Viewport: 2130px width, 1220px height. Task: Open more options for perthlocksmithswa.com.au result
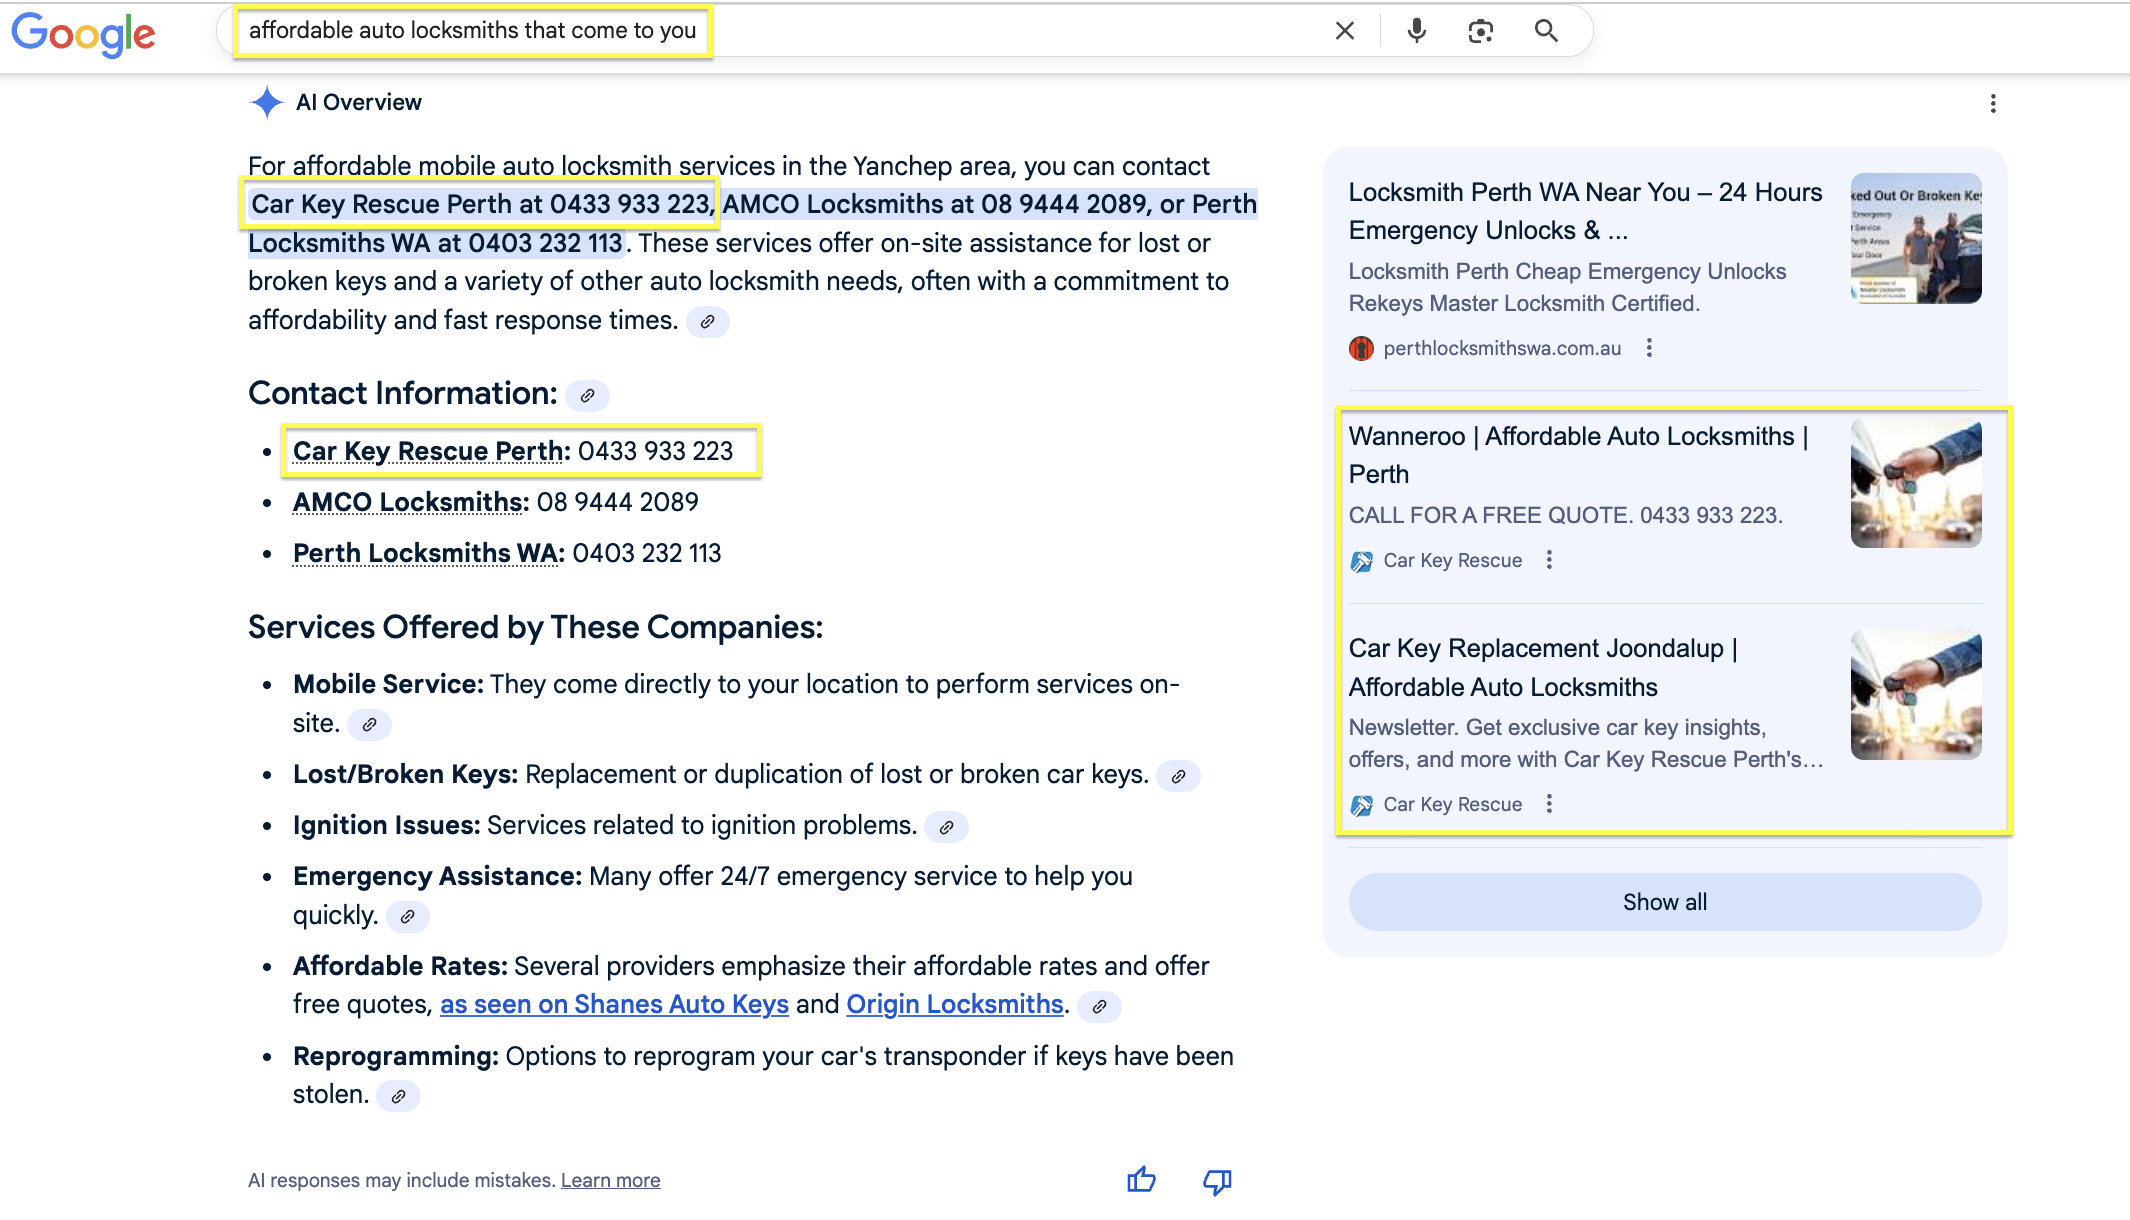1649,348
